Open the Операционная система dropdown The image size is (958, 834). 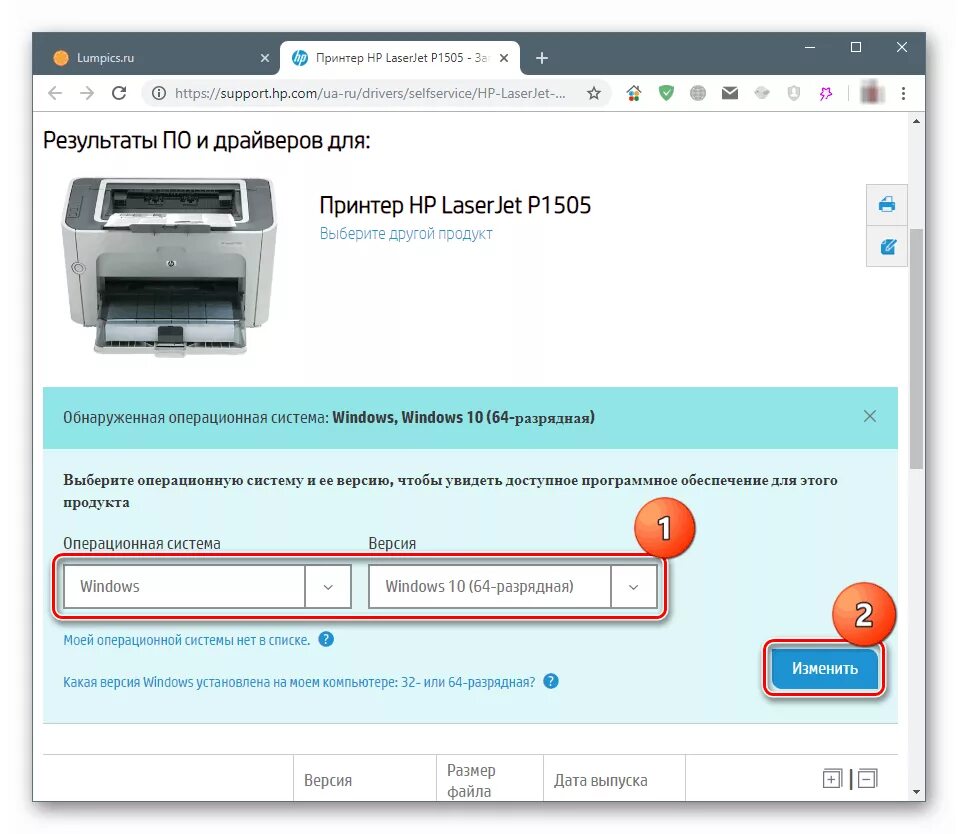[x=207, y=586]
